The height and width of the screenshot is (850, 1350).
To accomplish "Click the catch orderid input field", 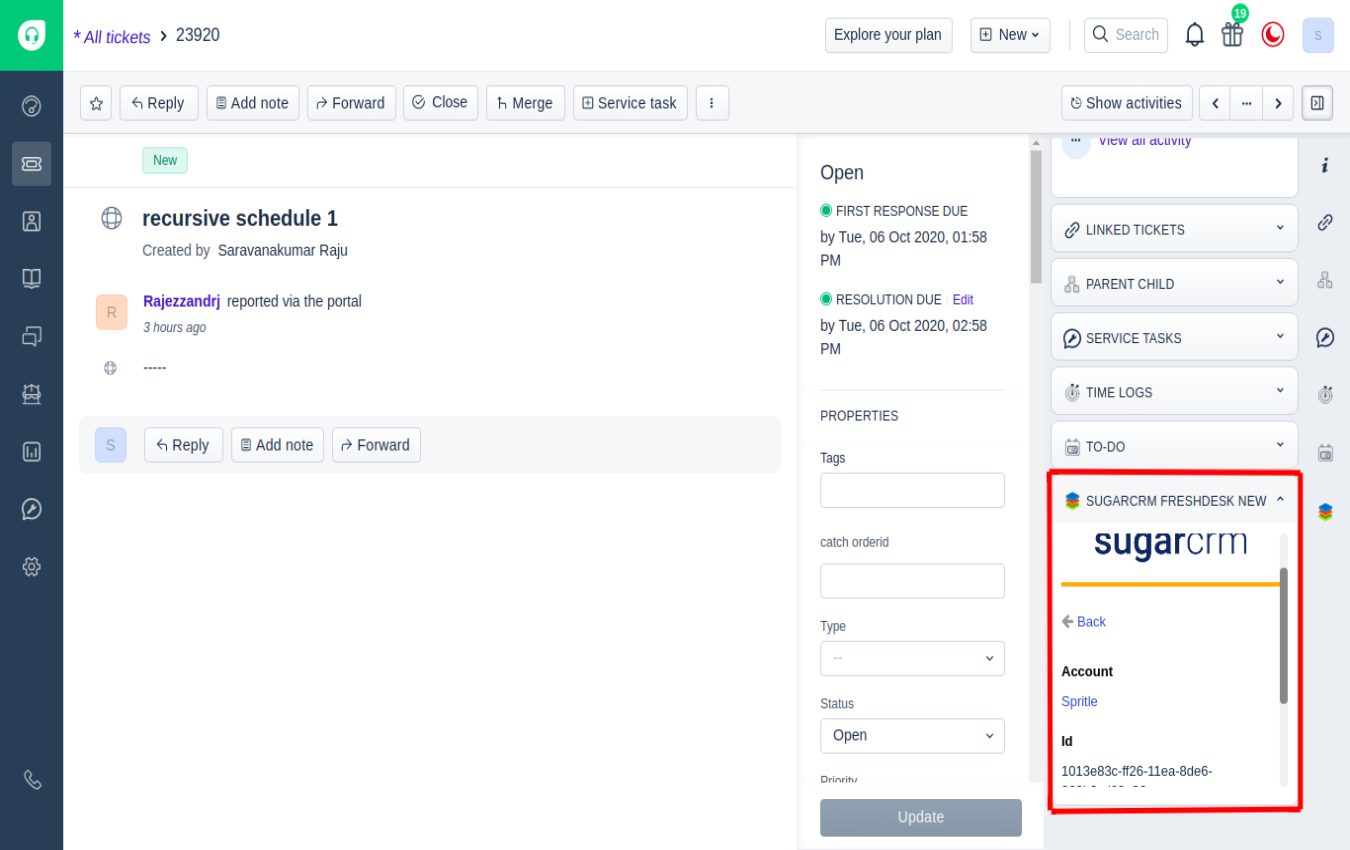I will (912, 581).
